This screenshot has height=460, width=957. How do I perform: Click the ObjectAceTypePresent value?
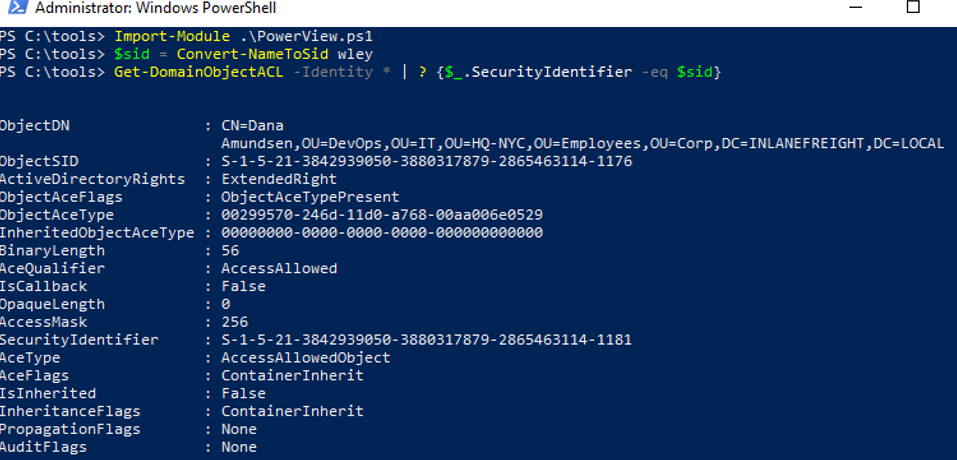click(310, 197)
